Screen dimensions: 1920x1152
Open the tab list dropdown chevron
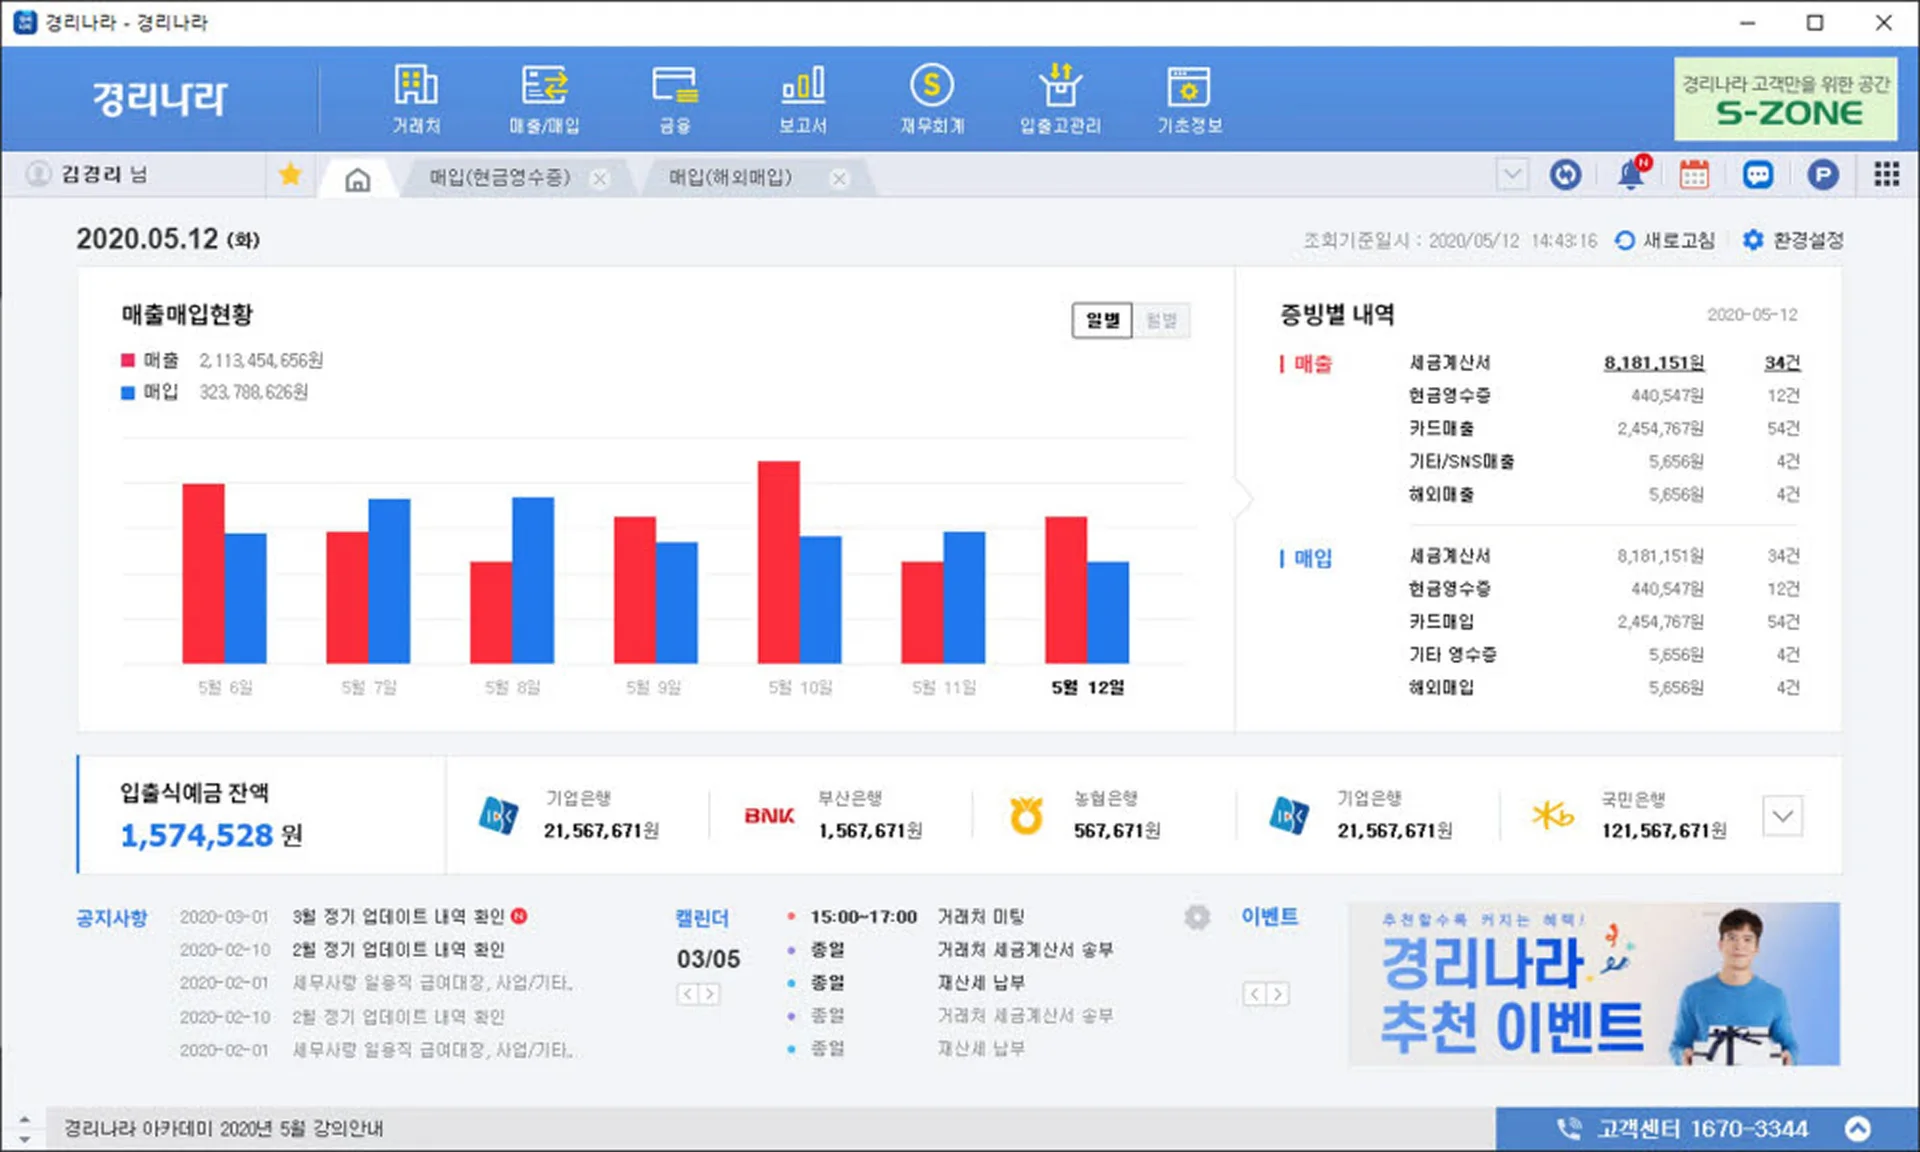(1512, 174)
